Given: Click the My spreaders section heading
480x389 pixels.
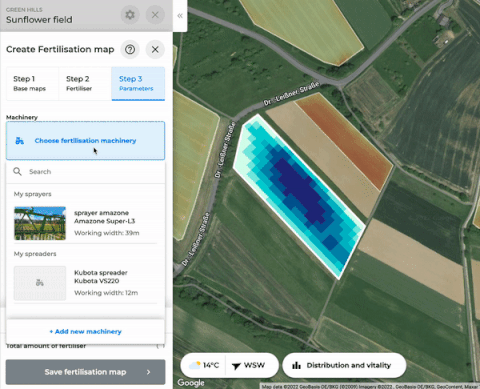Looking at the screenshot, I should pyautogui.click(x=35, y=254).
